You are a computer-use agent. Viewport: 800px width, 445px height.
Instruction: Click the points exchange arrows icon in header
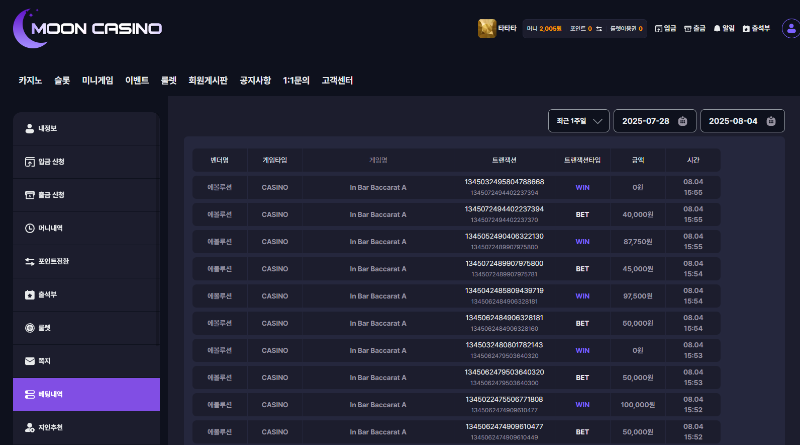pos(599,29)
